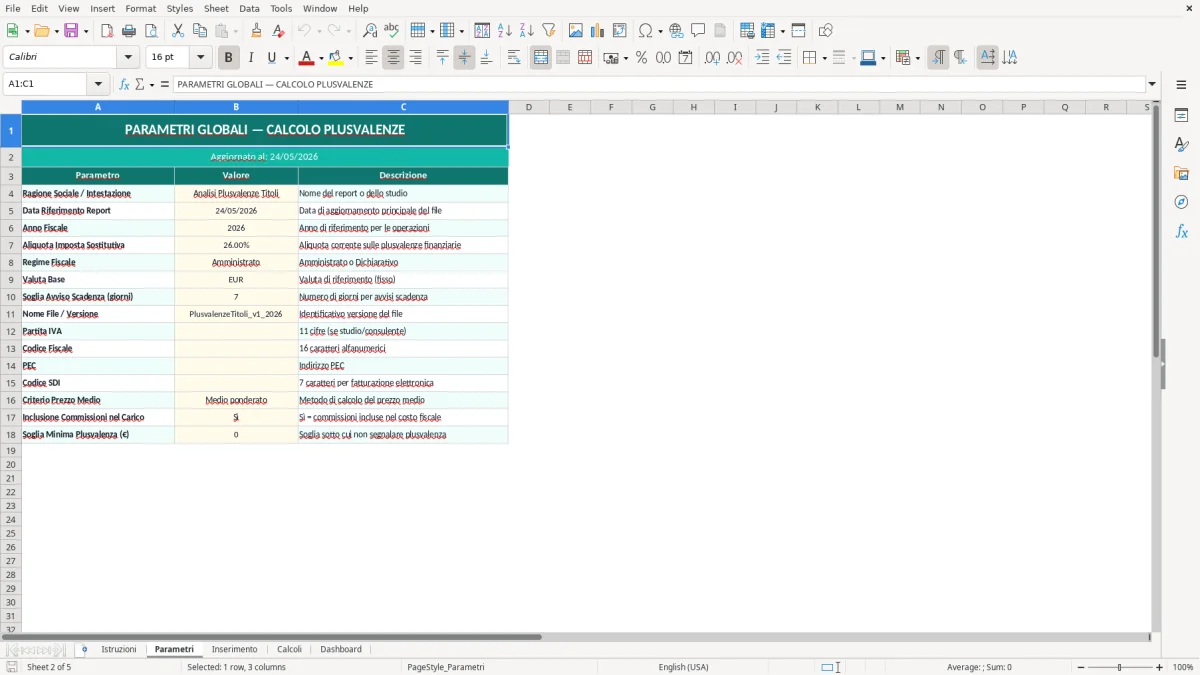This screenshot has width=1200, height=675.
Task: Insert a comment
Action: tap(698, 31)
